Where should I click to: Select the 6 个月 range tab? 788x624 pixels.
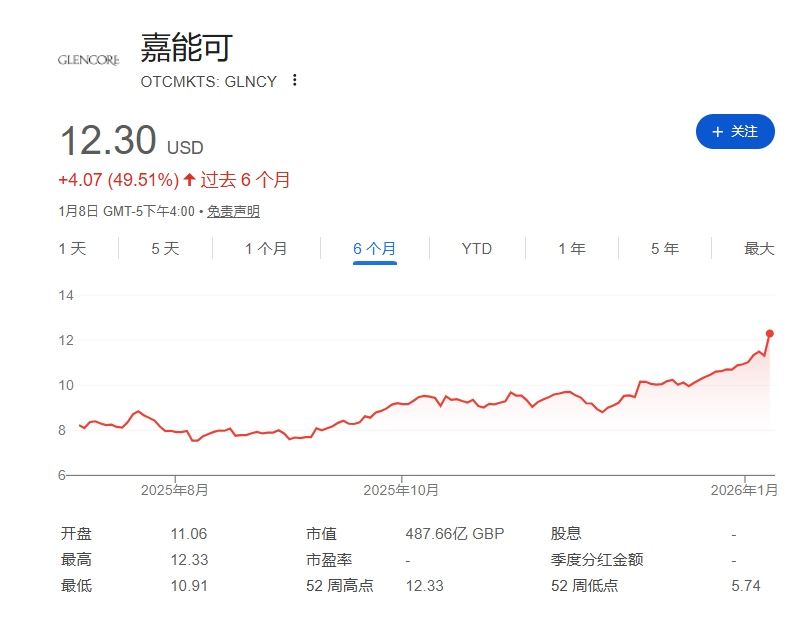[x=374, y=249]
